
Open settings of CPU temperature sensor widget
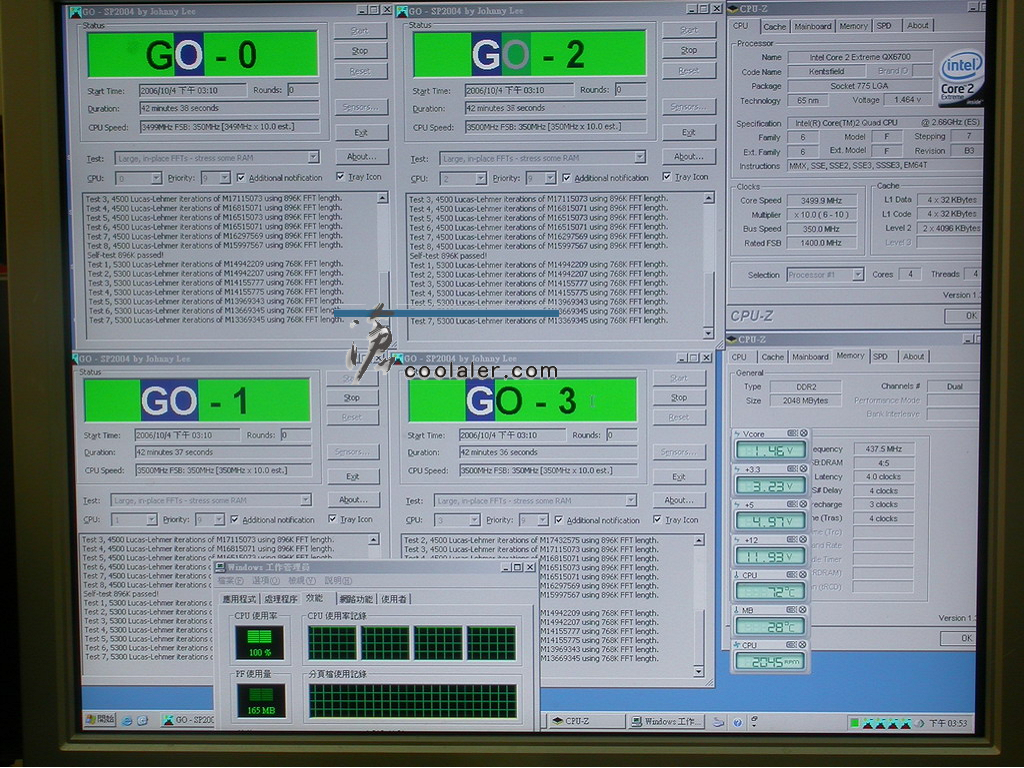click(791, 575)
